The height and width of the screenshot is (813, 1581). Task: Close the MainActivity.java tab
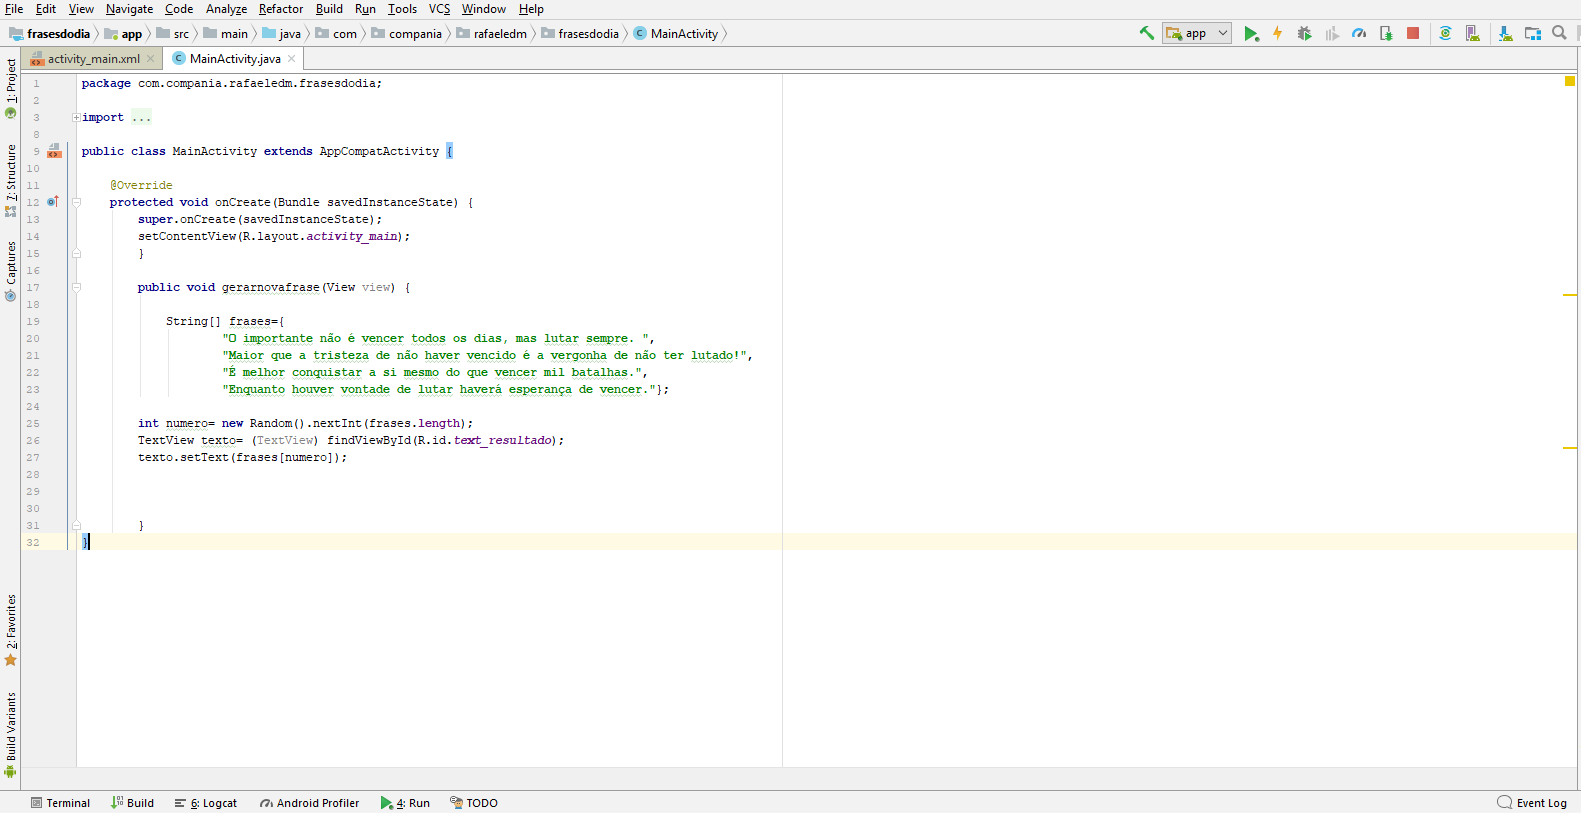291,59
